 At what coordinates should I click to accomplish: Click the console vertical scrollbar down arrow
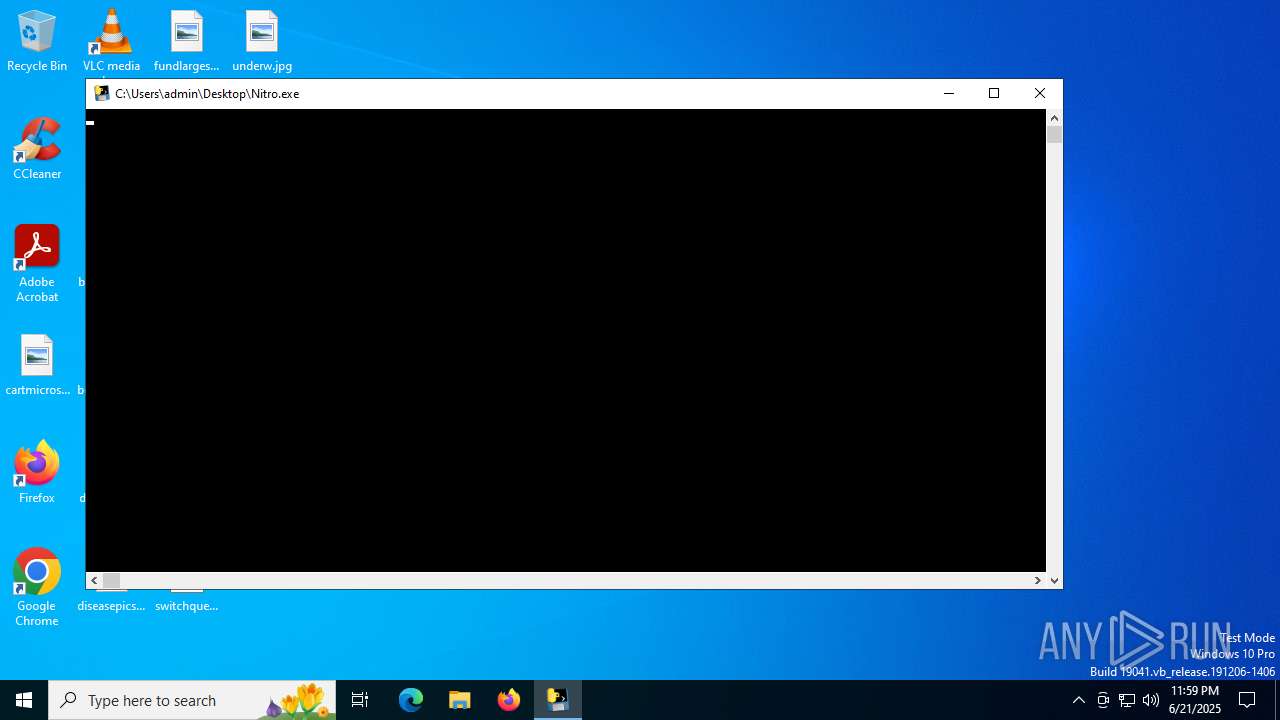[x=1054, y=580]
